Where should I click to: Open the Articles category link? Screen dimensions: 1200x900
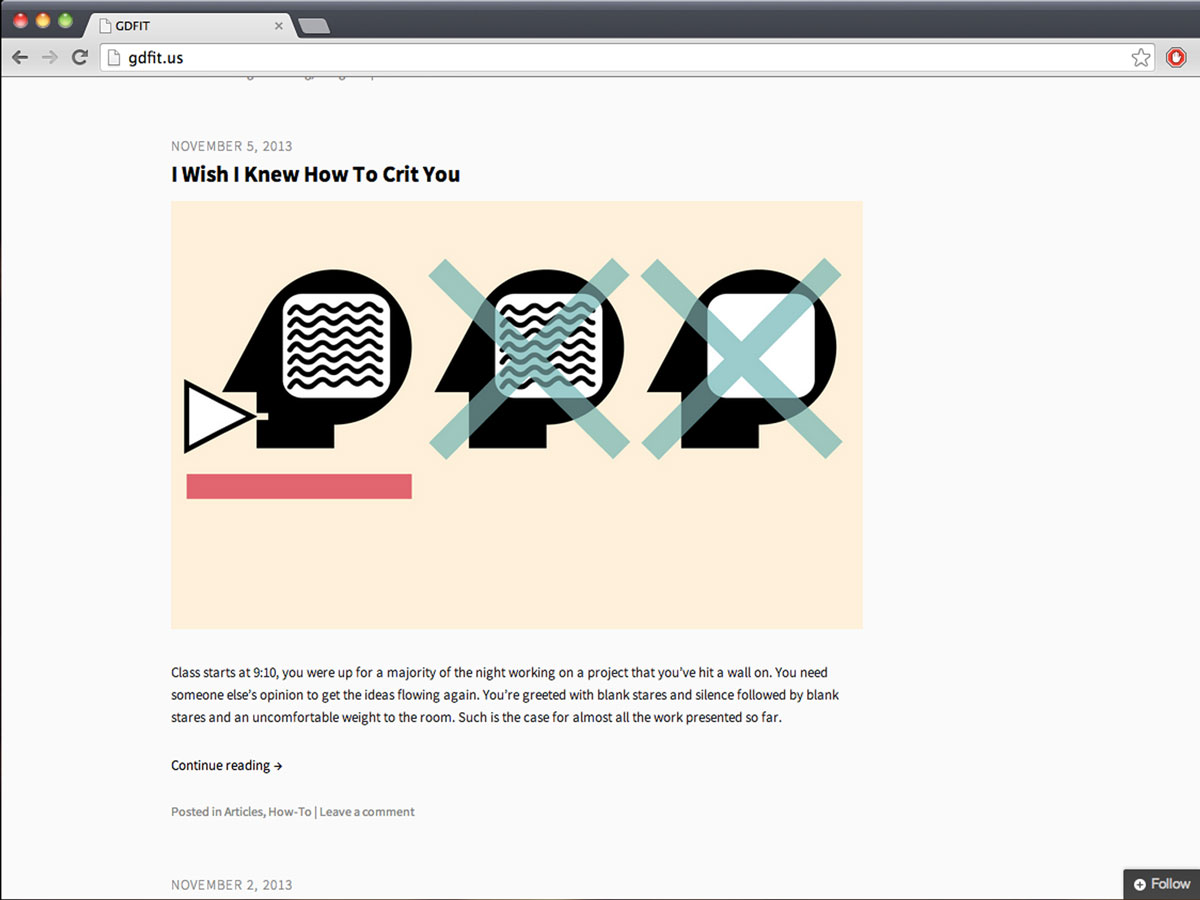click(x=243, y=812)
